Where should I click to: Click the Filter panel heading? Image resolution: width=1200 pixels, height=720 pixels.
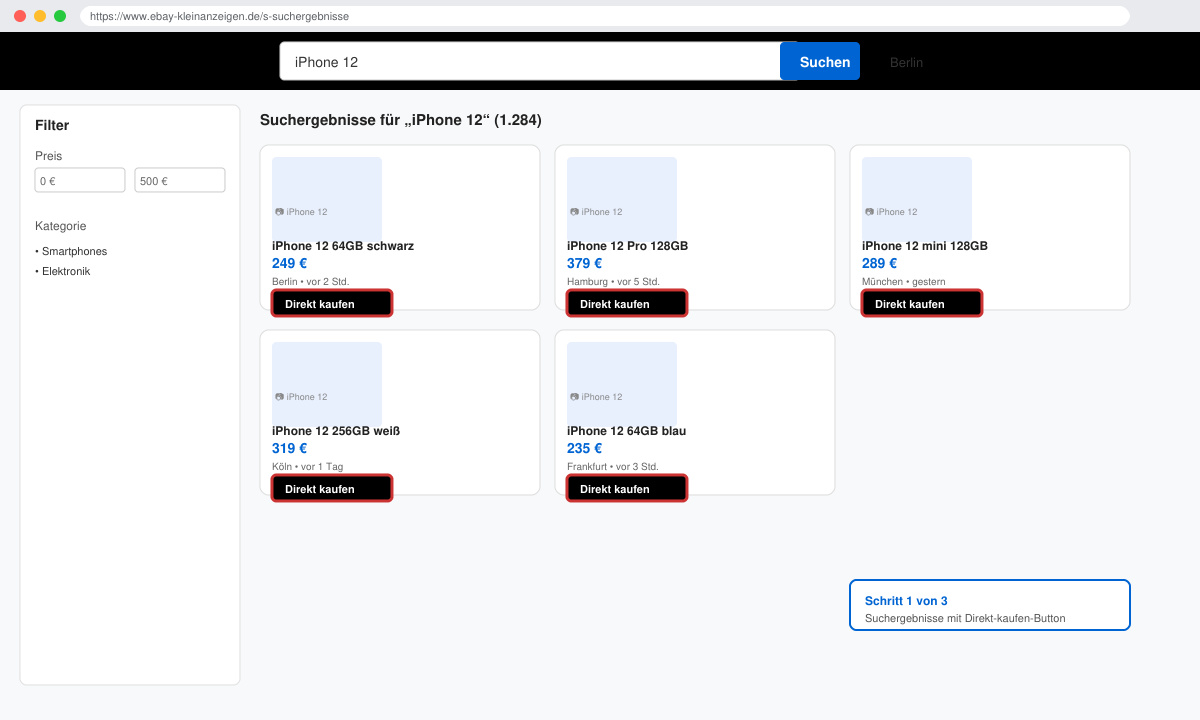click(52, 125)
